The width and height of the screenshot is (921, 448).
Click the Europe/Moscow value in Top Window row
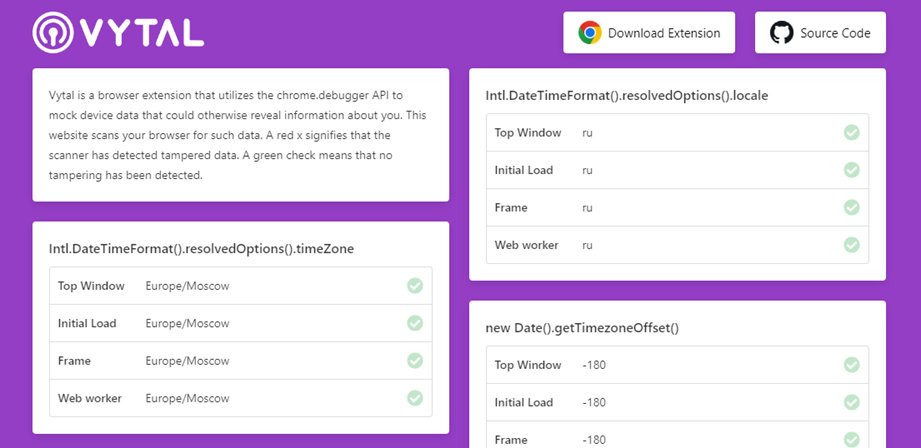pyautogui.click(x=187, y=287)
